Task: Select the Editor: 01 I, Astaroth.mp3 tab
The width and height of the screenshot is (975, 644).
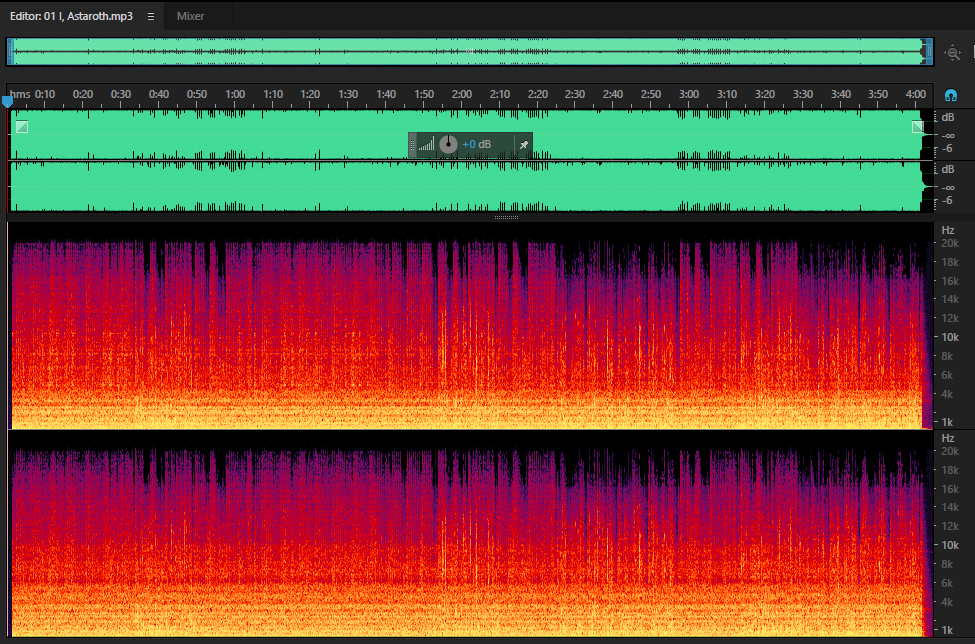Action: [x=71, y=16]
